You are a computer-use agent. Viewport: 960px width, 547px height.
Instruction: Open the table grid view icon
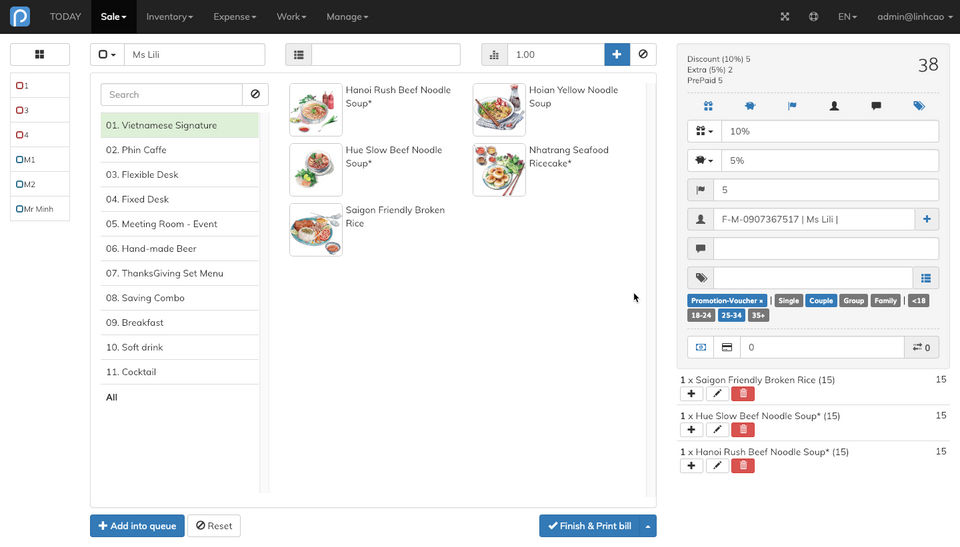point(40,55)
